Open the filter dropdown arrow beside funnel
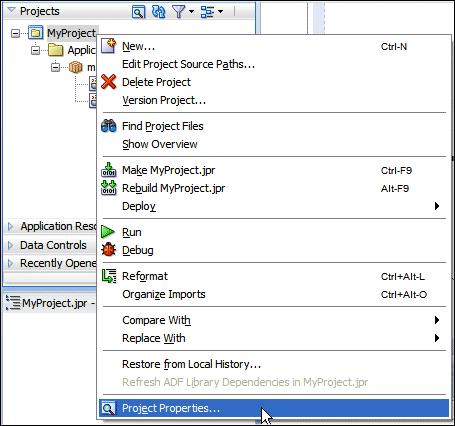 191,12
